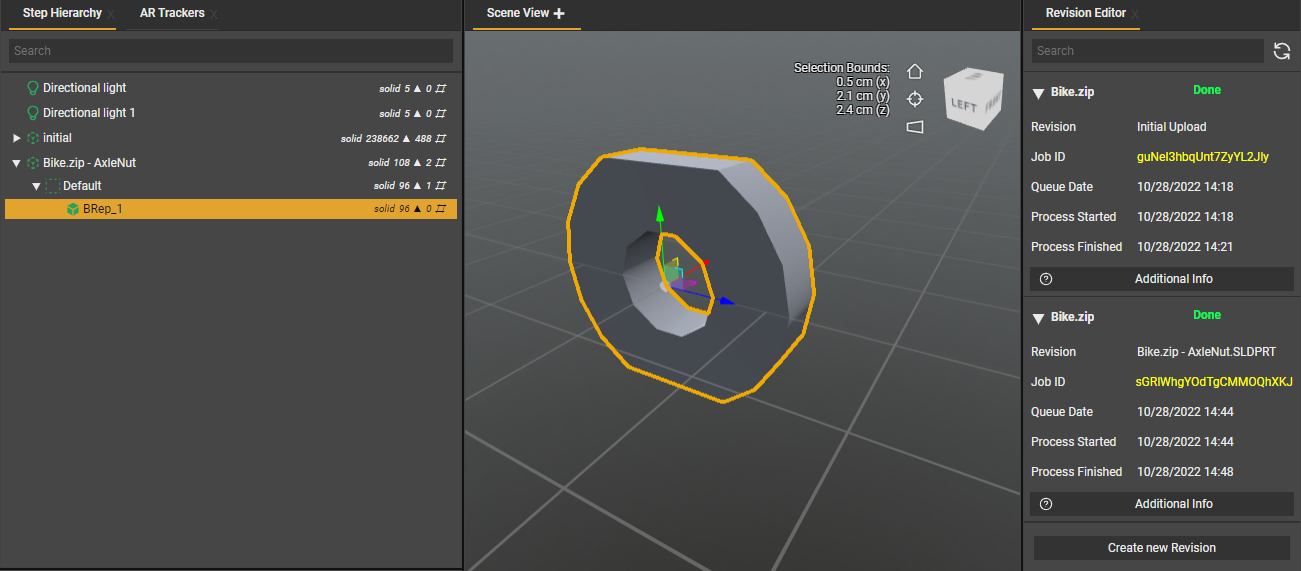This screenshot has width=1301, height=571.
Task: Collapse the Bike.zip Initial Upload revision section
Action: [1038, 93]
